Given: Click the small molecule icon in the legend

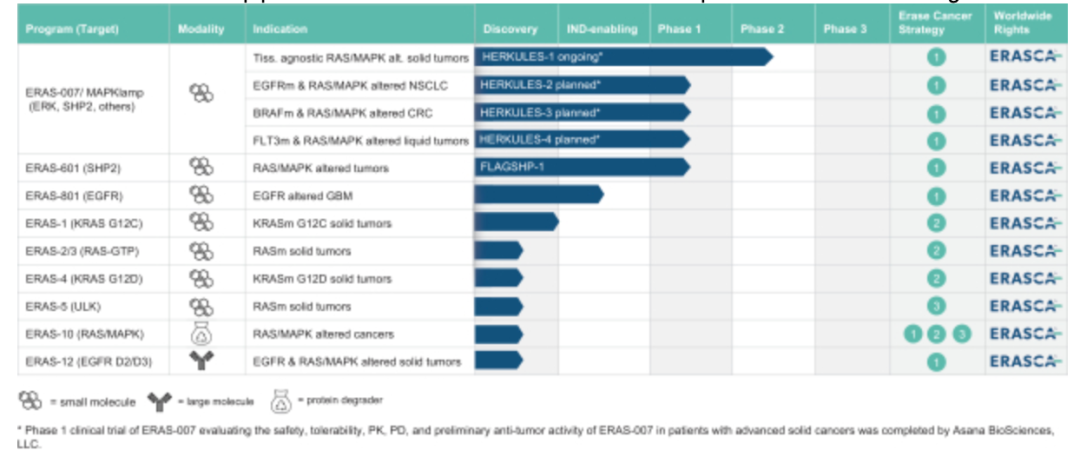Looking at the screenshot, I should click(x=30, y=401).
